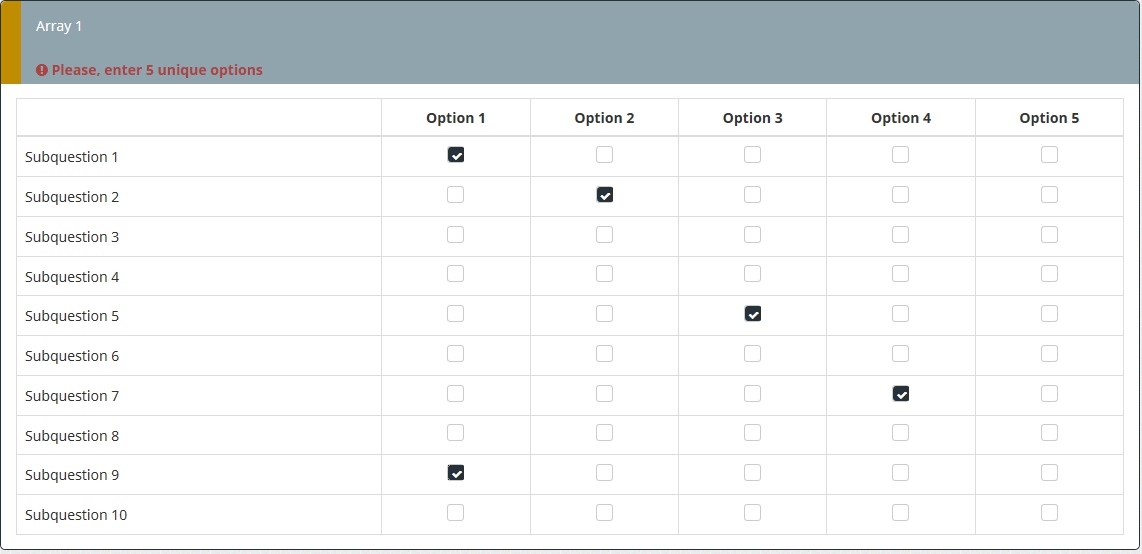Viewport: 1142px width, 554px height.
Task: Click the red error exclamation icon
Action: click(x=42, y=70)
